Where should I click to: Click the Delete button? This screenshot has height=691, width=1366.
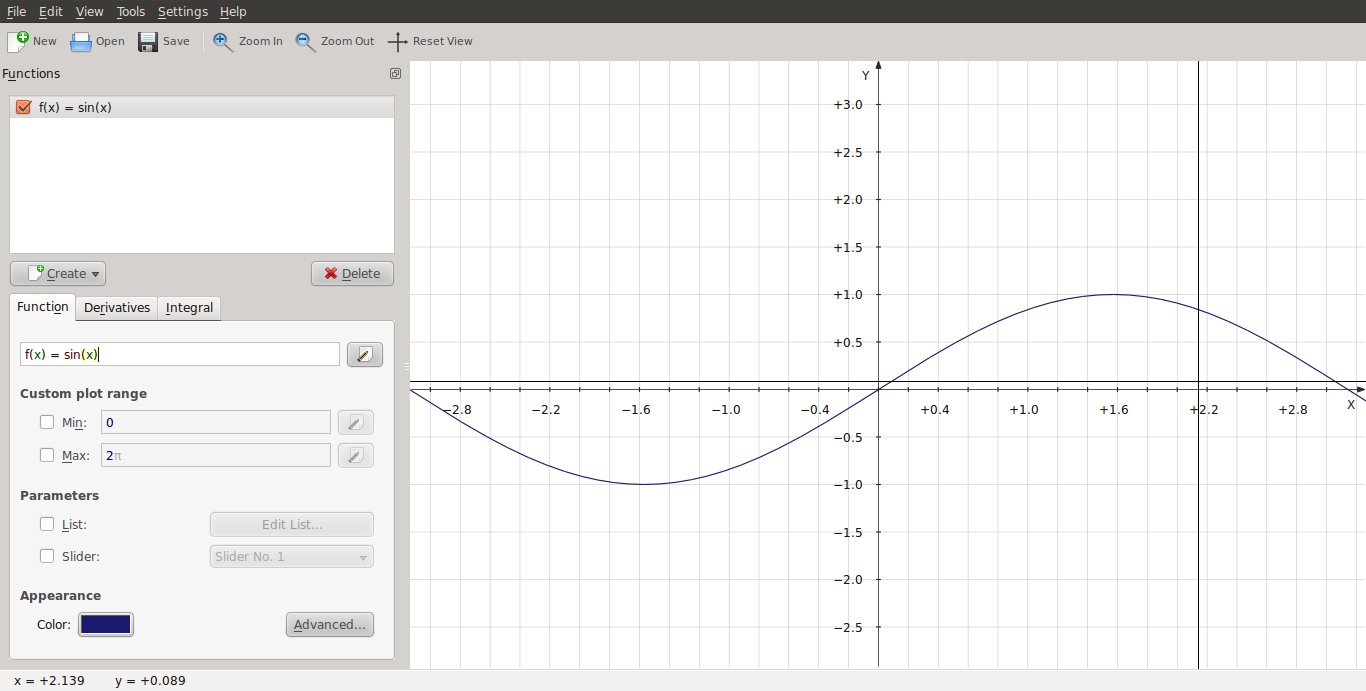pos(352,273)
